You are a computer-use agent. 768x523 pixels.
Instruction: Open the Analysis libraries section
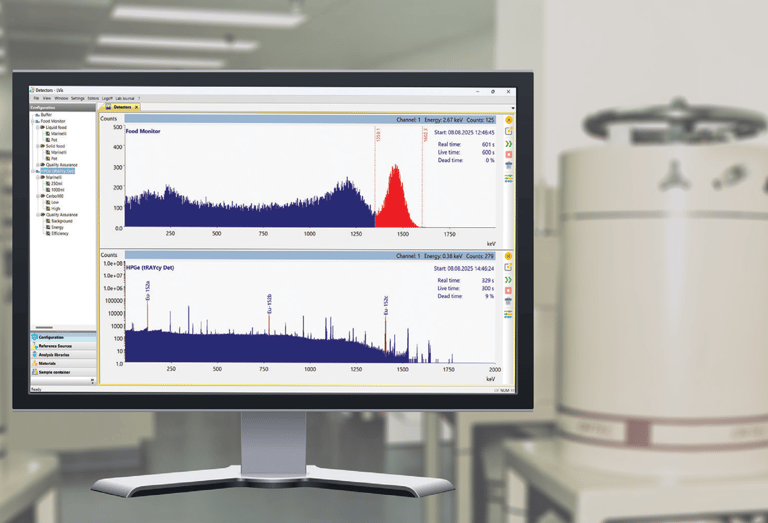click(x=63, y=355)
